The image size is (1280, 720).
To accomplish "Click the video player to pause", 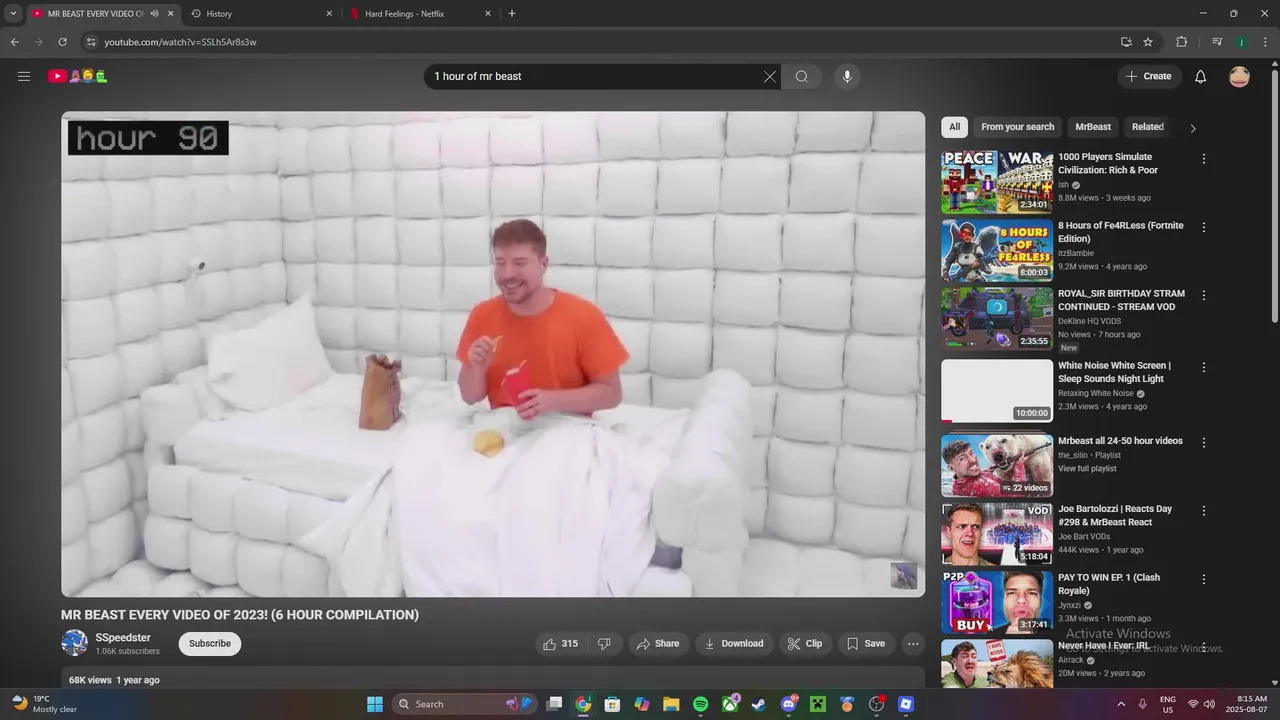I will click(493, 354).
